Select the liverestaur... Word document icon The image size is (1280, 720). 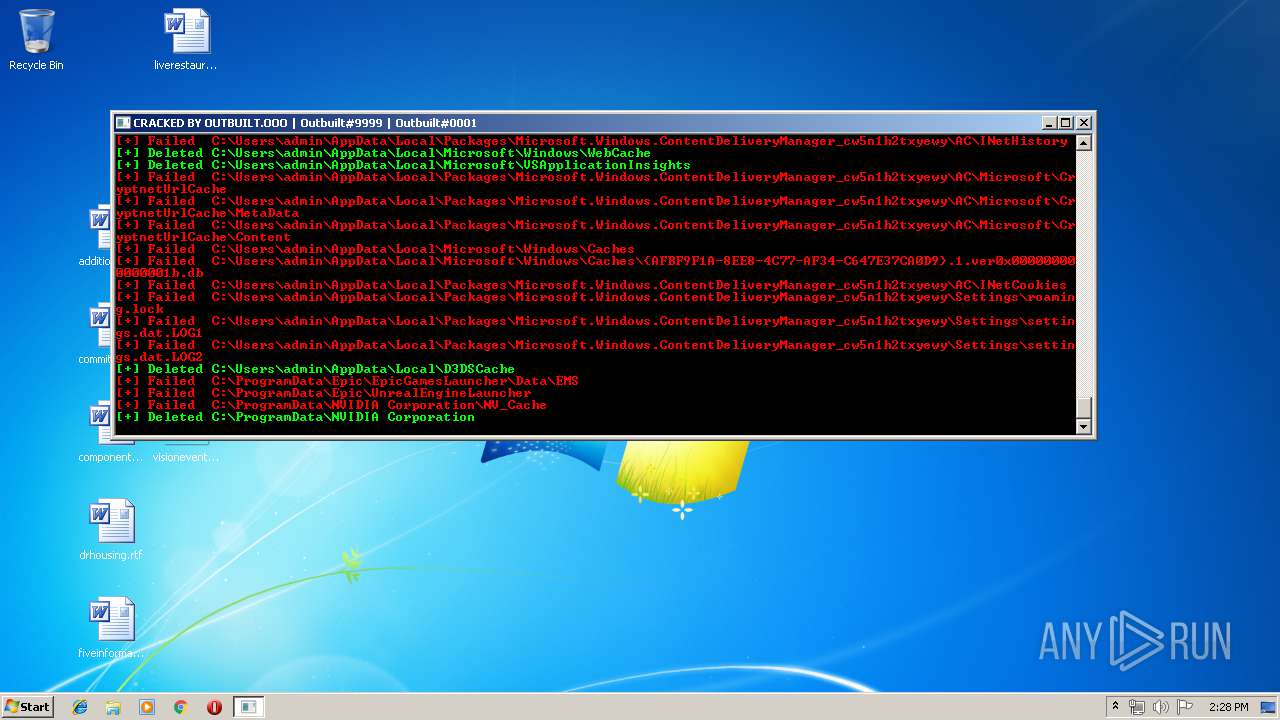click(x=186, y=40)
